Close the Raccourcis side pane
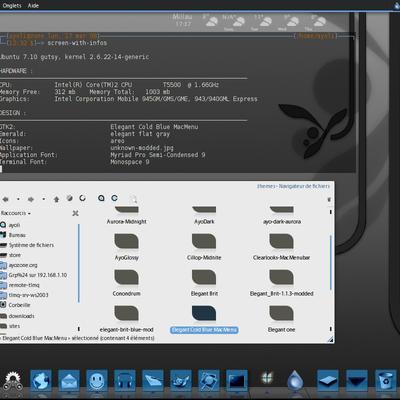This screenshot has width=400, height=400. (76, 213)
